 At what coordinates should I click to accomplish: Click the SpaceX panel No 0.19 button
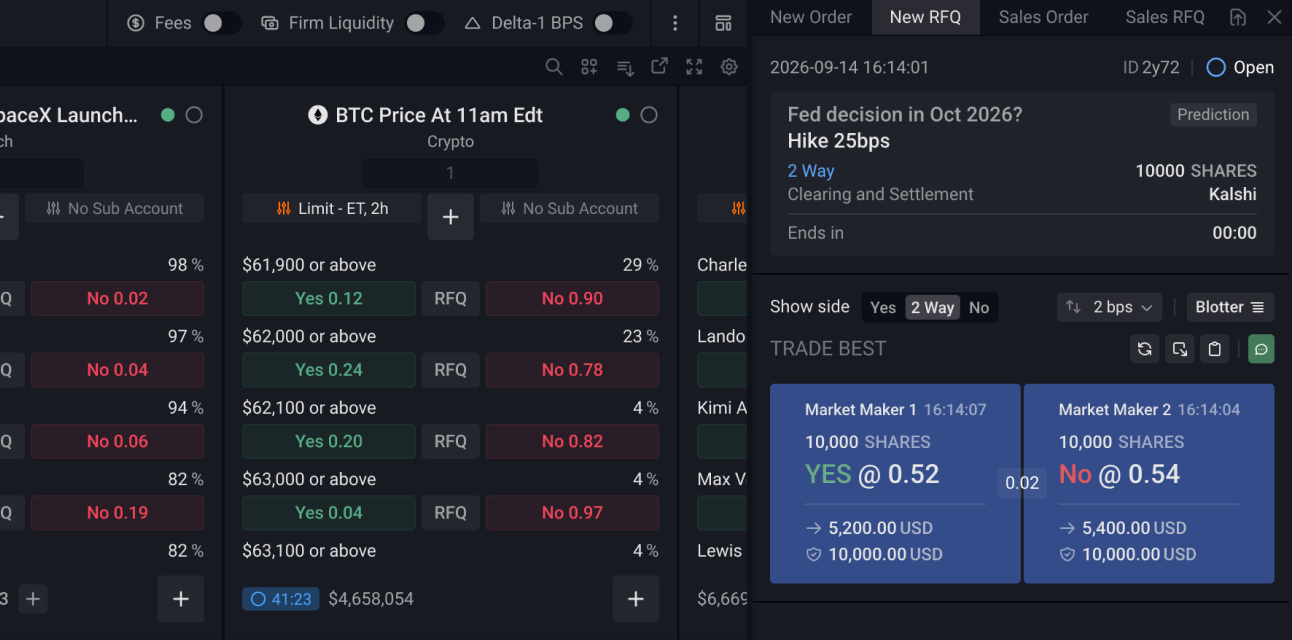point(118,512)
